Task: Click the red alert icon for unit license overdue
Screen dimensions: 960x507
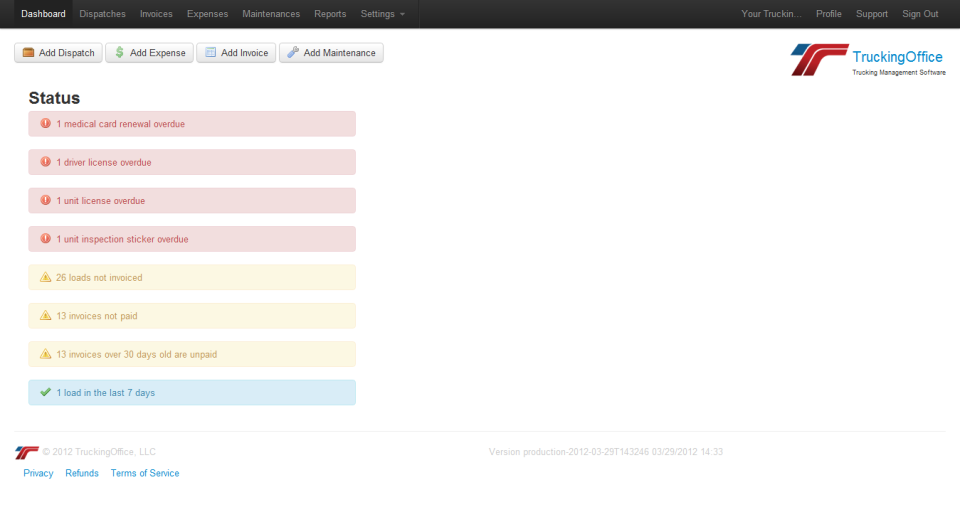Action: click(45, 200)
